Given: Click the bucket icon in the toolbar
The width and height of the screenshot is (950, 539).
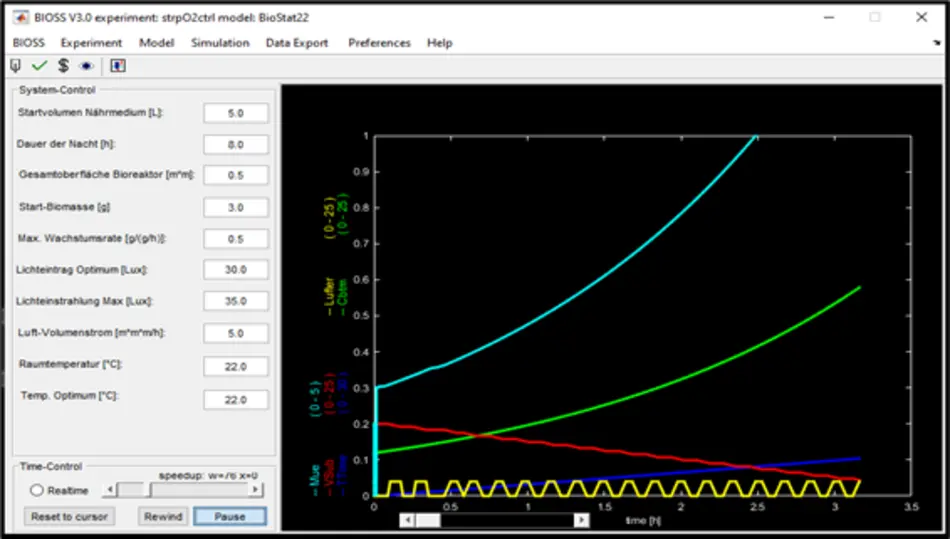Looking at the screenshot, I should [15, 66].
